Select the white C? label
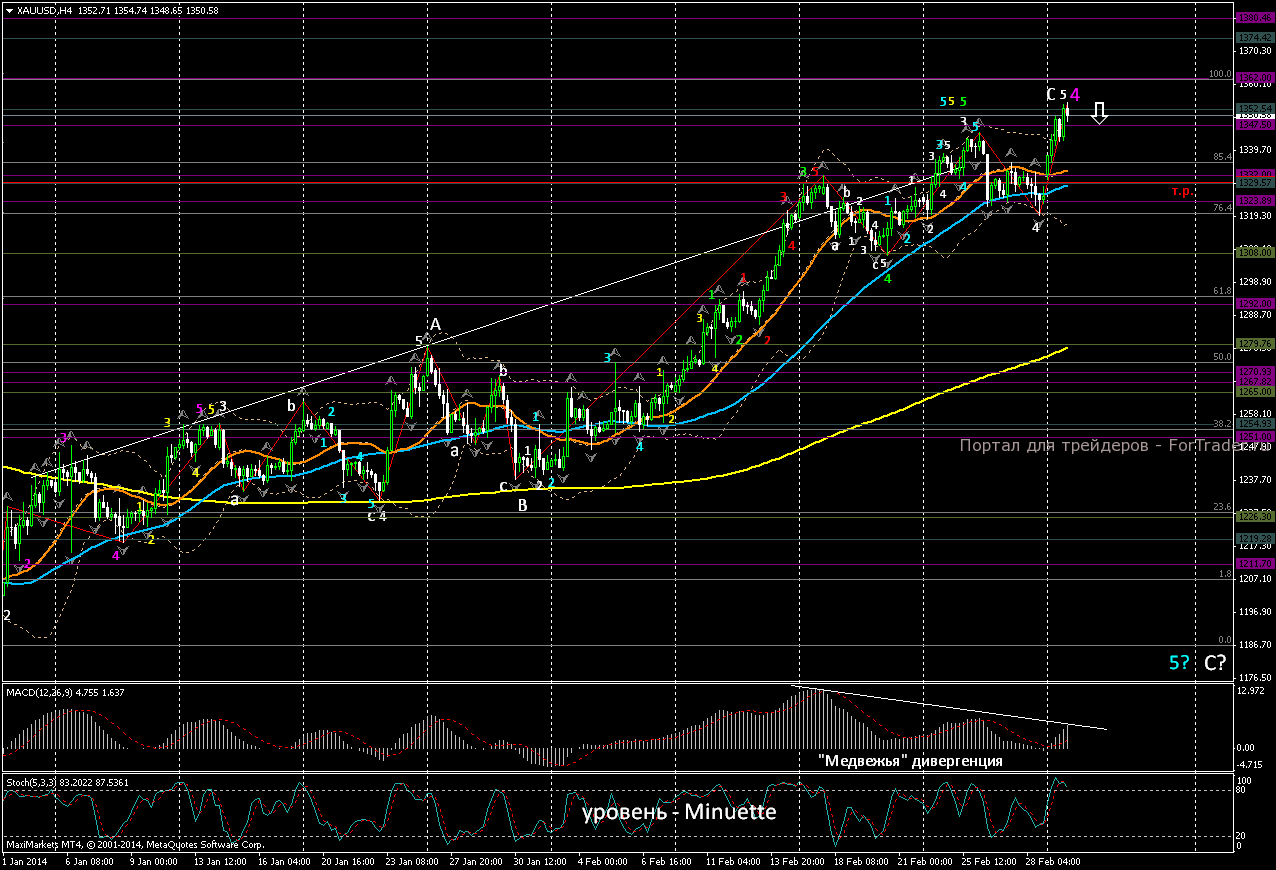 1215,662
